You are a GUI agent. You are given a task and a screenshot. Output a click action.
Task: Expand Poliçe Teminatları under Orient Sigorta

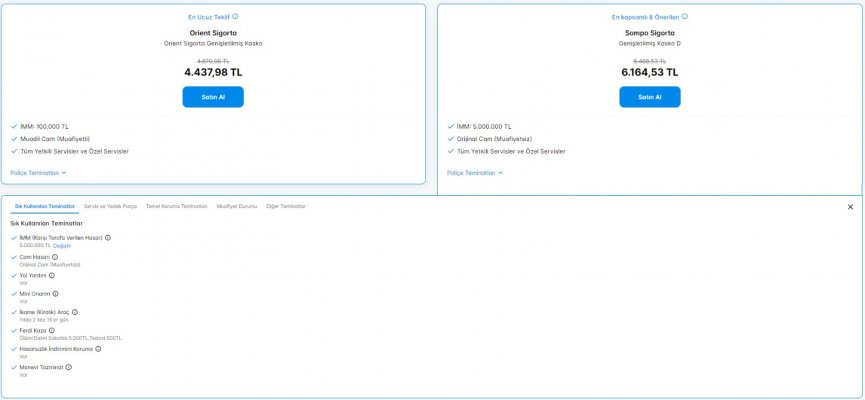[x=38, y=172]
